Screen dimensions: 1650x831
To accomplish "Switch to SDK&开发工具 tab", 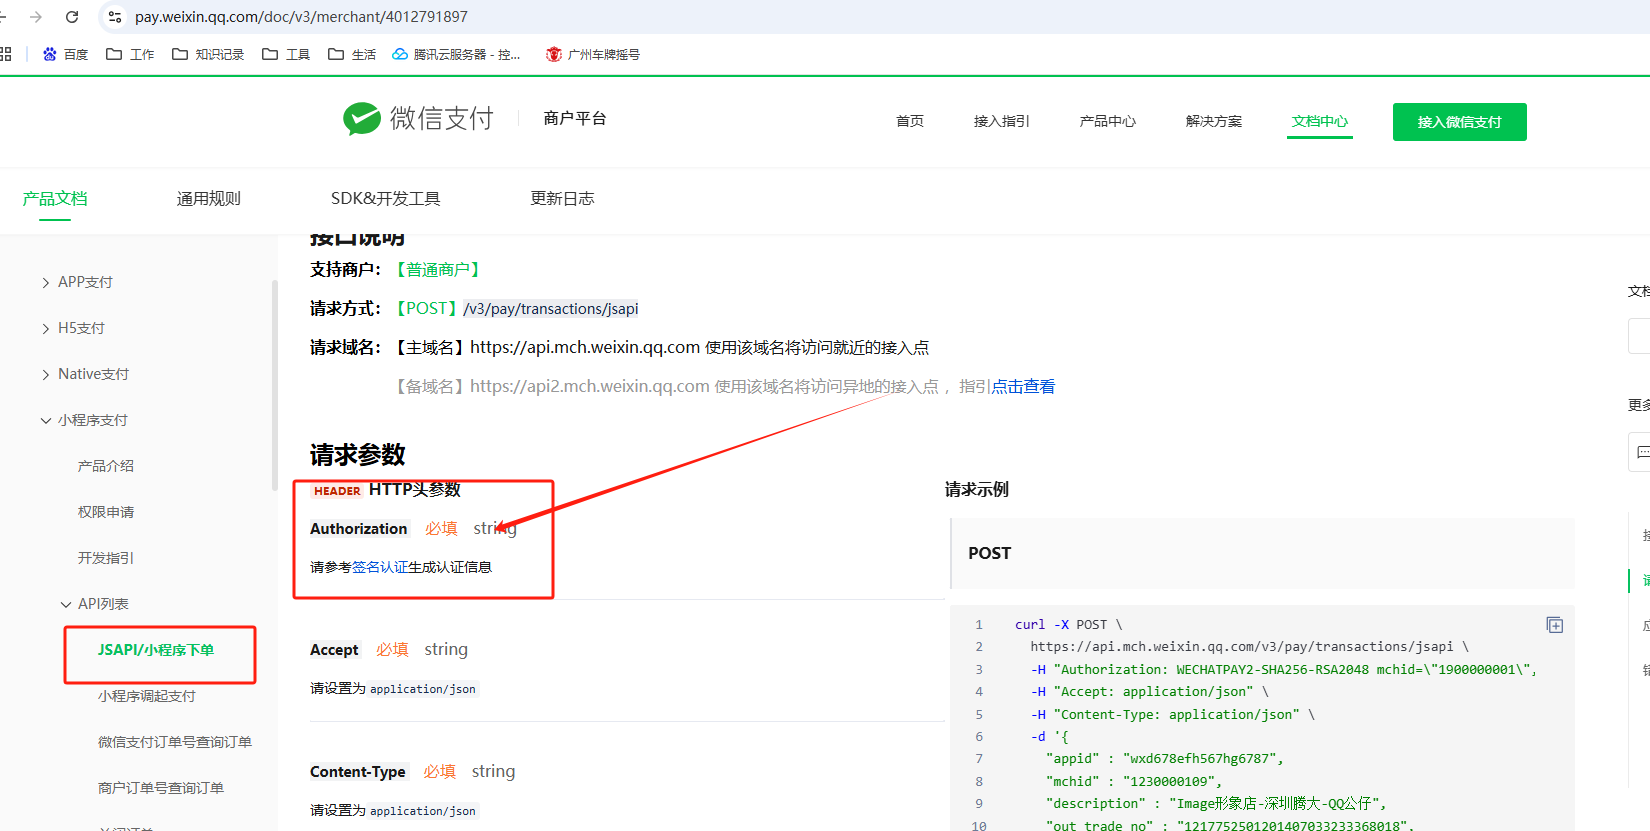I will 385,198.
